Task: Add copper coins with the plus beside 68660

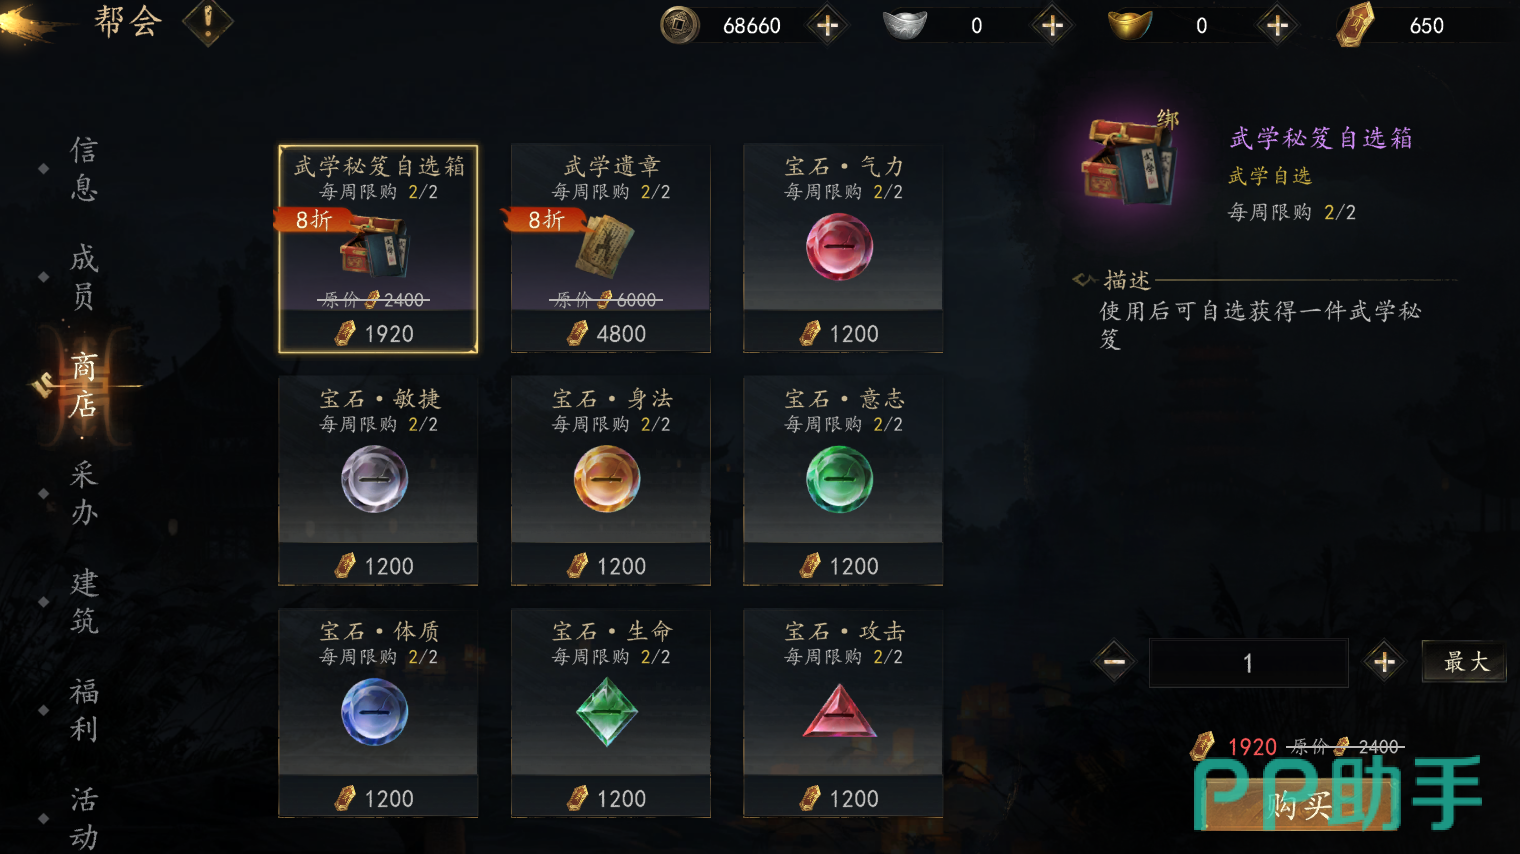Action: pyautogui.click(x=827, y=26)
